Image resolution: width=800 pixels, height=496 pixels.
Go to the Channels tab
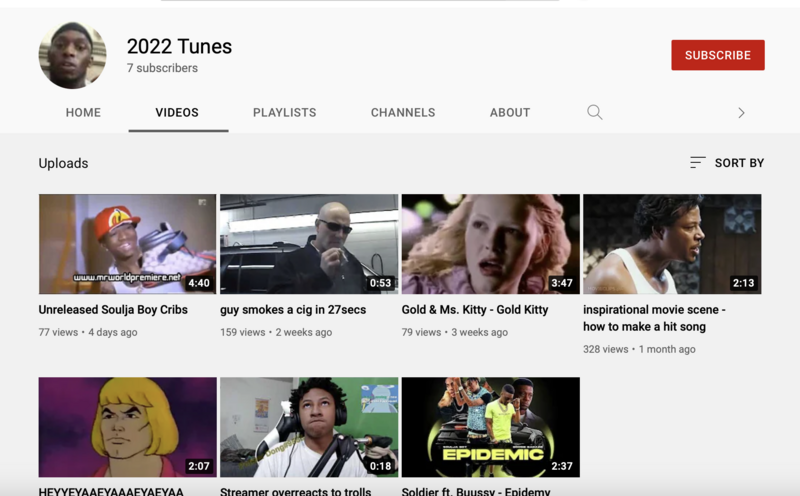[403, 113]
